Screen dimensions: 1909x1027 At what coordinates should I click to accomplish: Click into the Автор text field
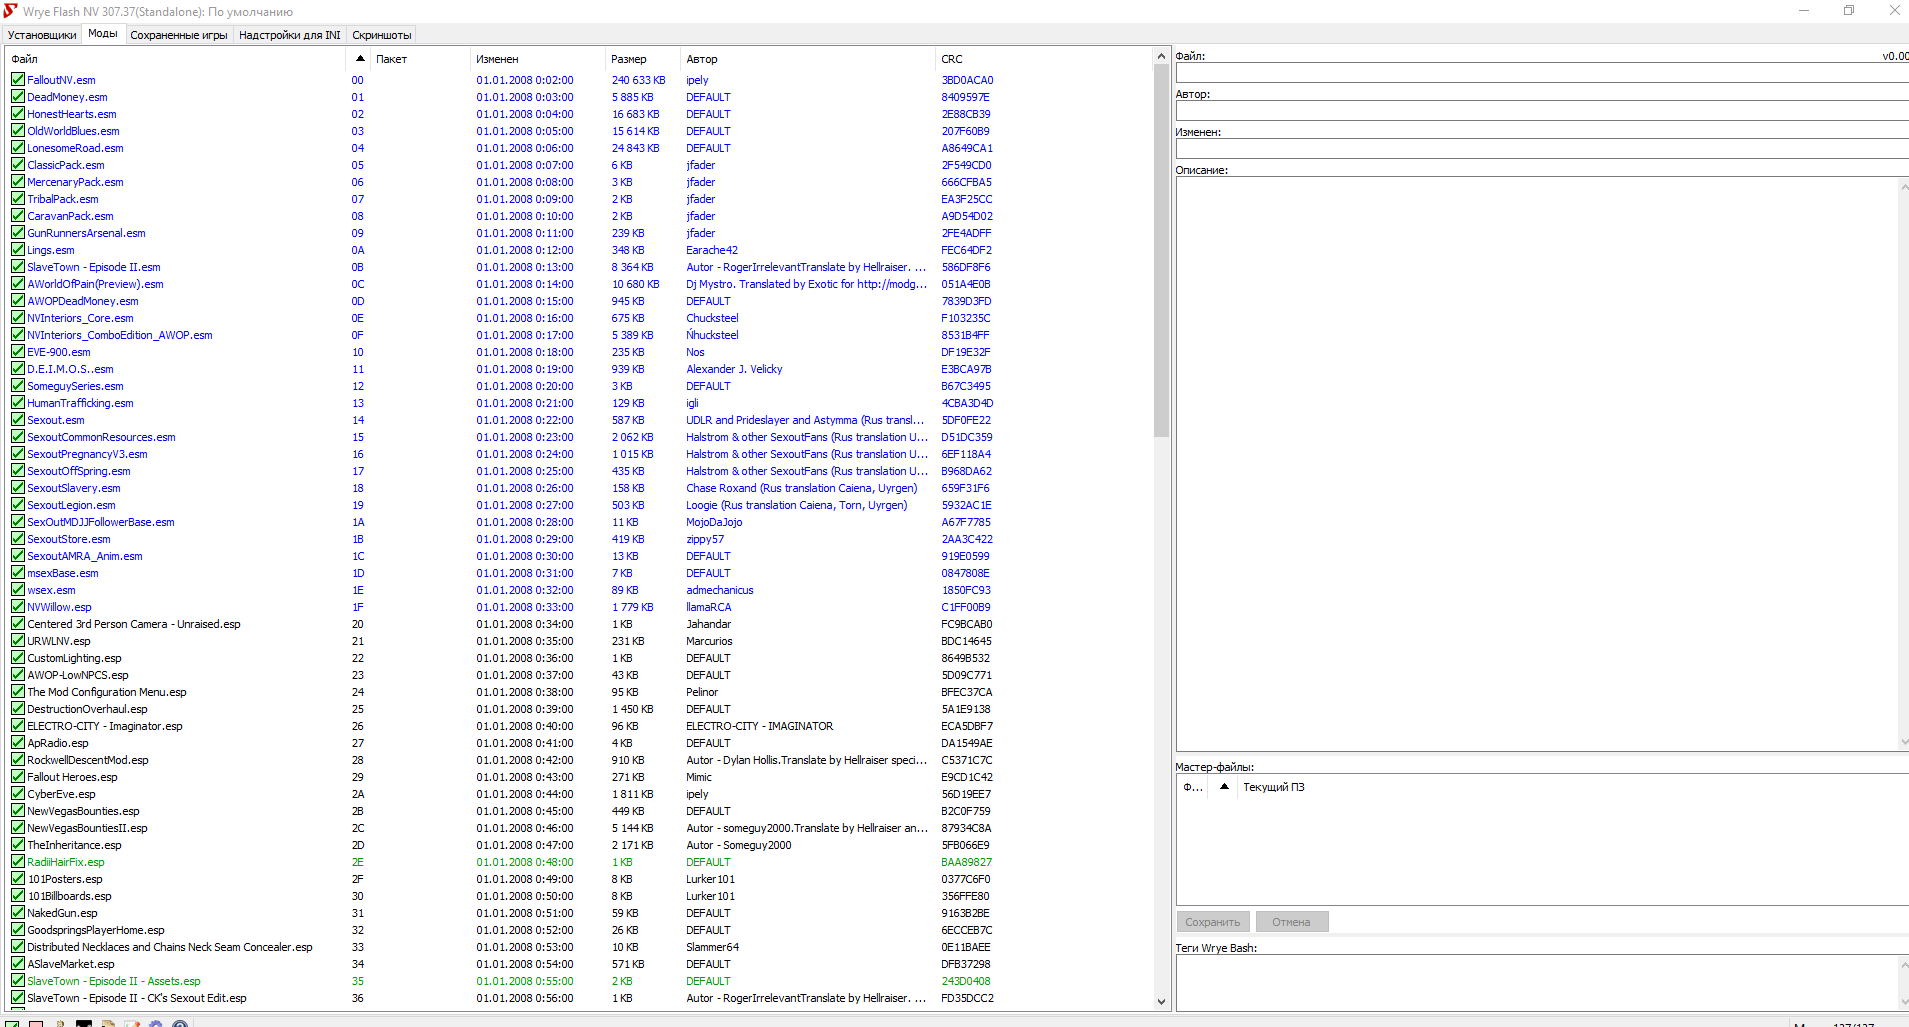pyautogui.click(x=1540, y=112)
